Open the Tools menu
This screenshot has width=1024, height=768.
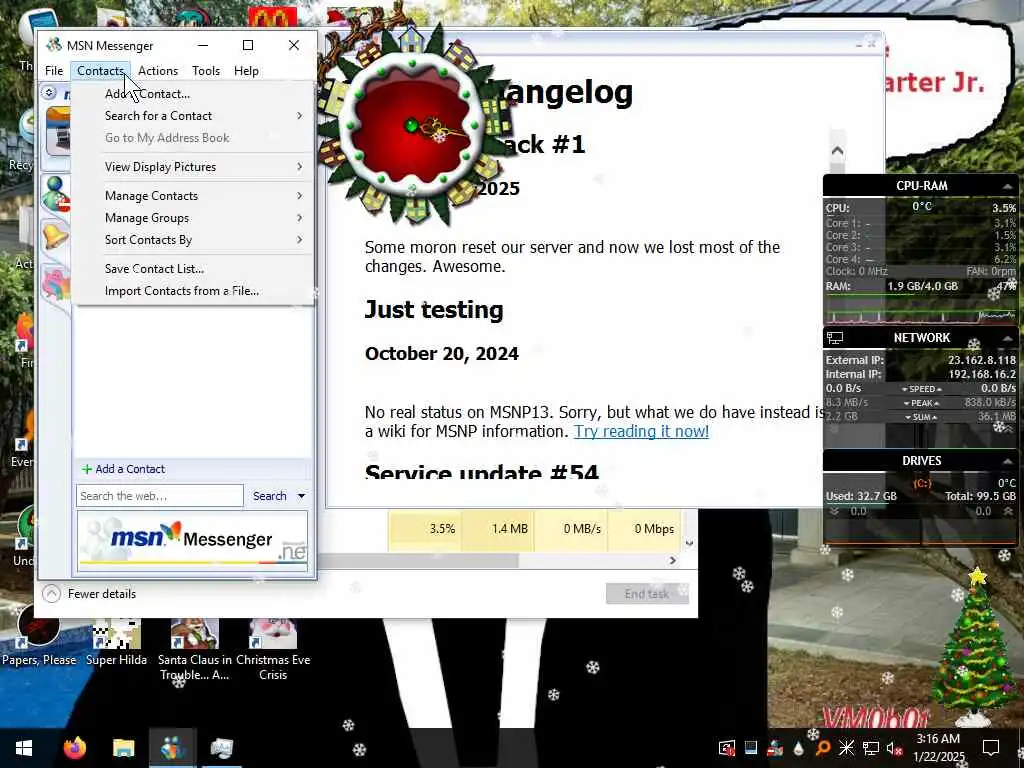[206, 71]
